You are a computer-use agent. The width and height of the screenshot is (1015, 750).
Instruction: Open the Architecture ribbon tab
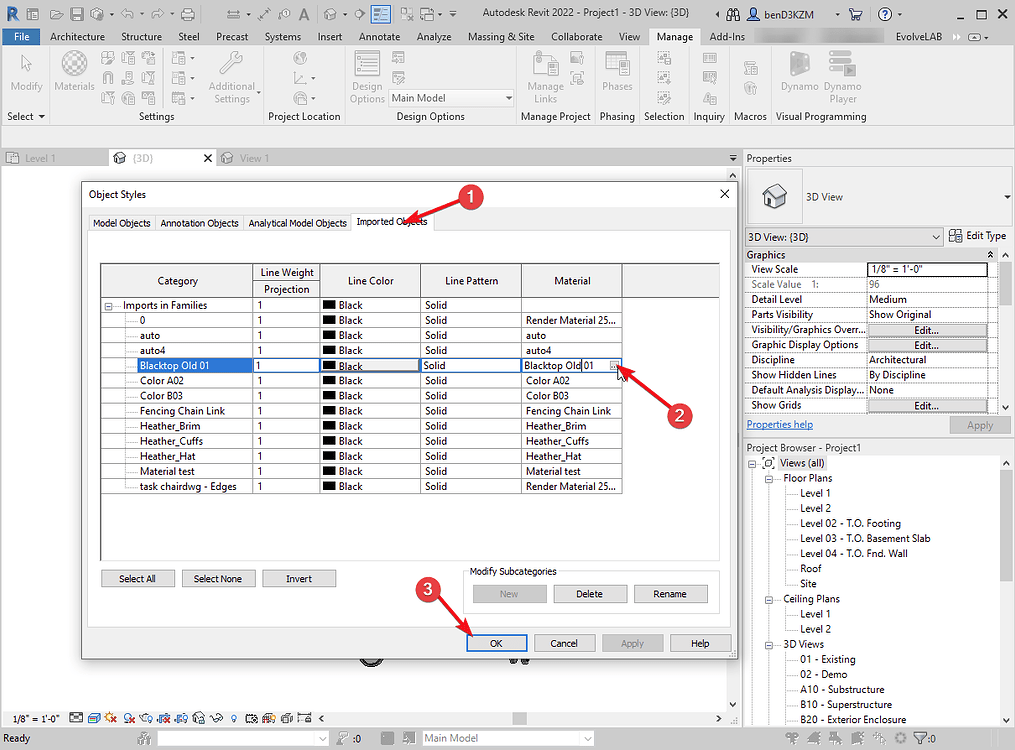[77, 36]
